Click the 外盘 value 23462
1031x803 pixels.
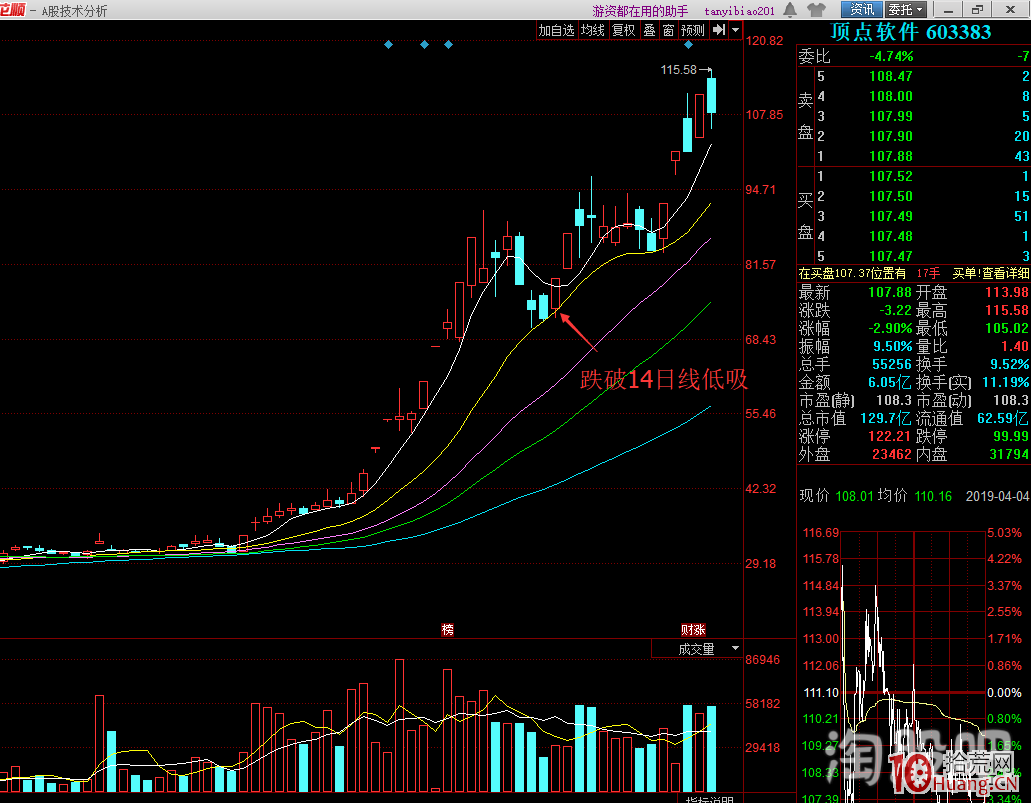point(892,454)
